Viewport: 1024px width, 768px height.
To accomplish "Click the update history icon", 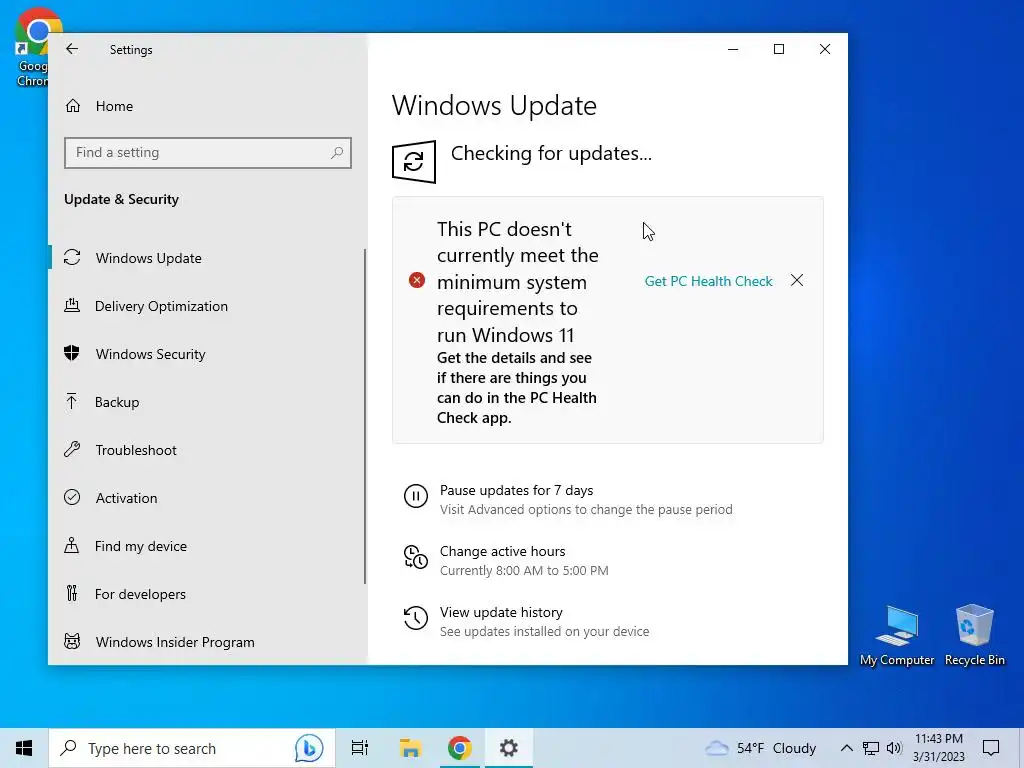I will [416, 618].
